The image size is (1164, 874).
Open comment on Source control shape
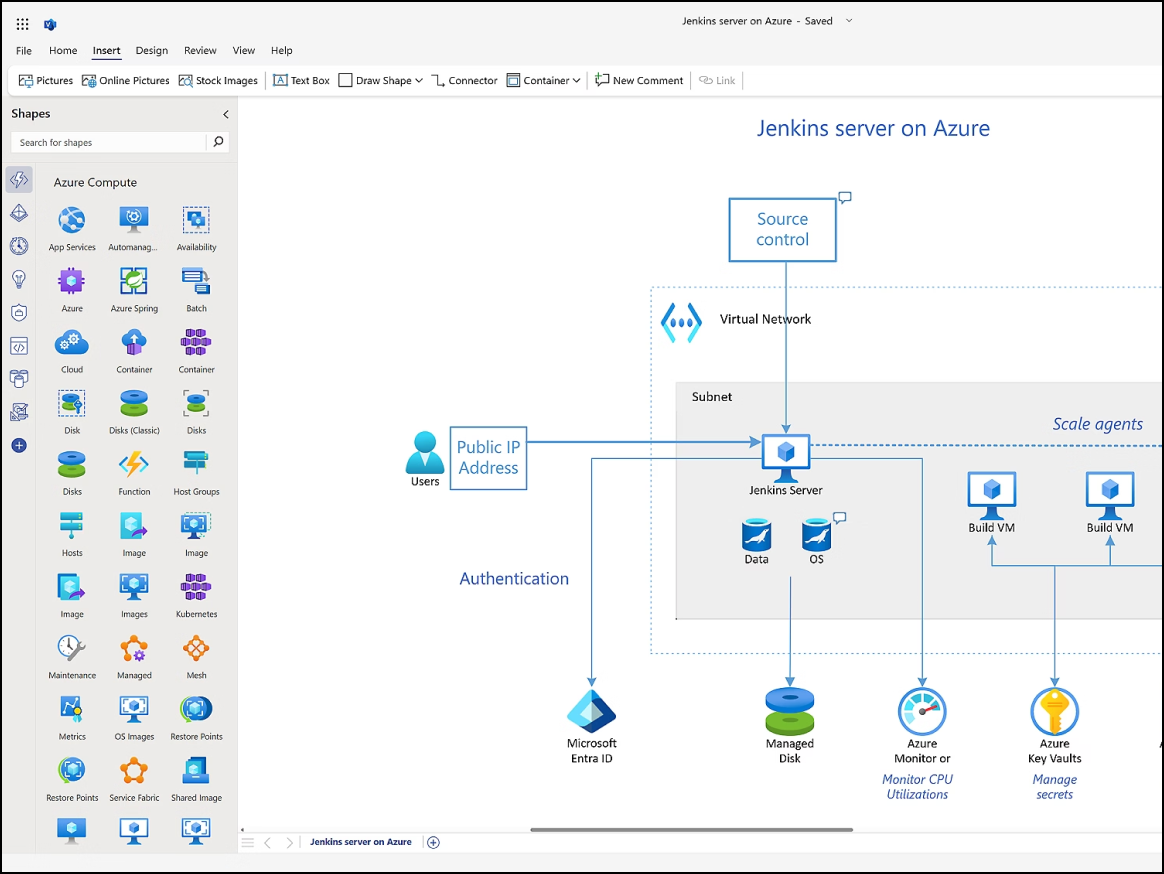click(845, 198)
